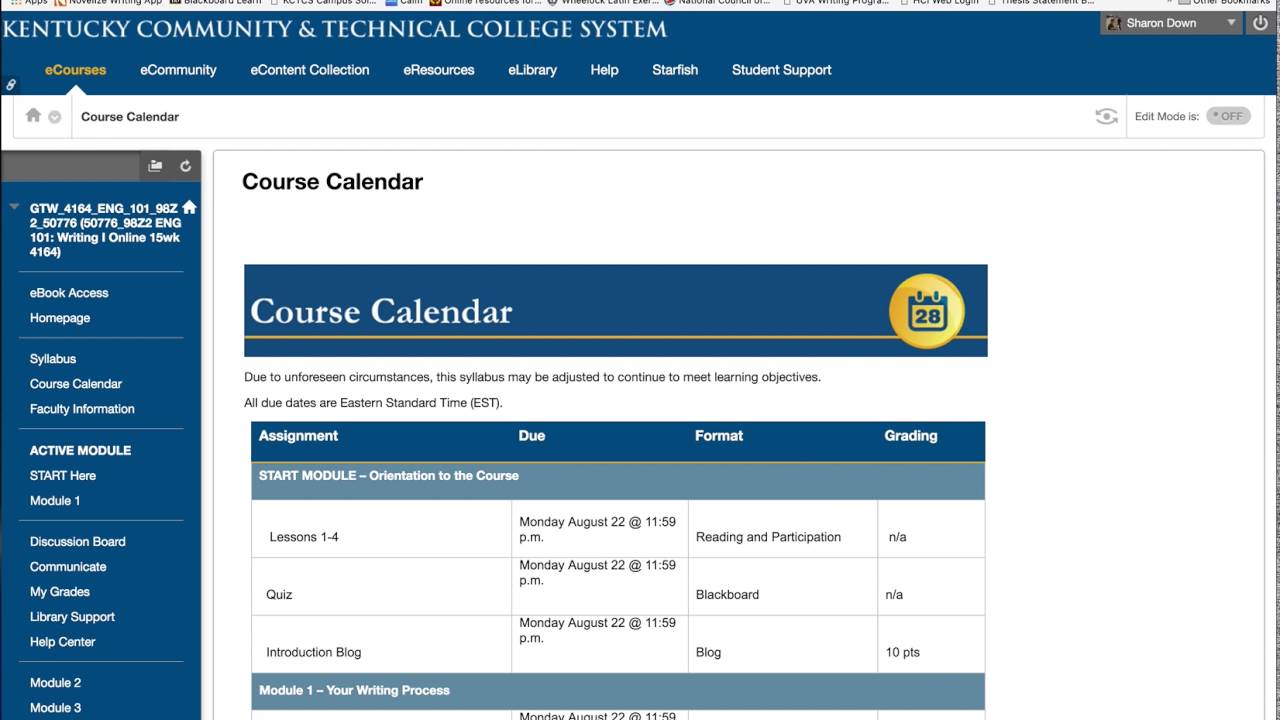Image resolution: width=1280 pixels, height=720 pixels.
Task: View My Grades
Action: [x=60, y=592]
